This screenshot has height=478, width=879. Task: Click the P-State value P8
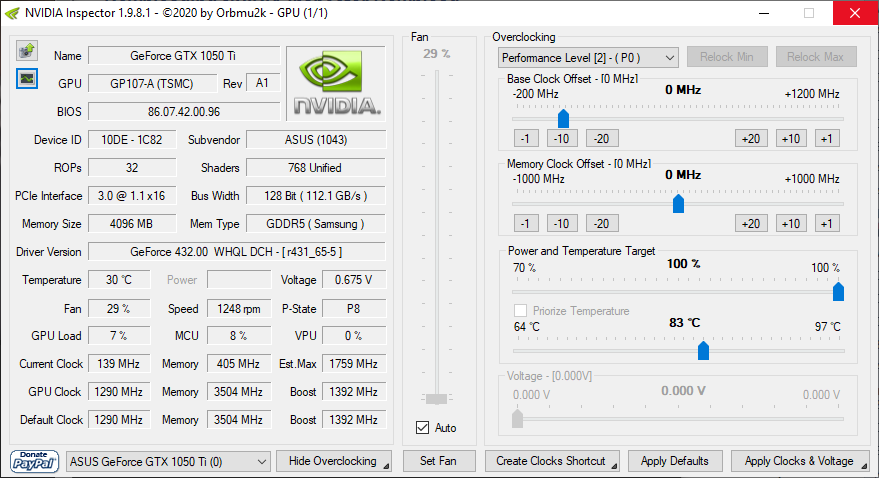point(354,309)
